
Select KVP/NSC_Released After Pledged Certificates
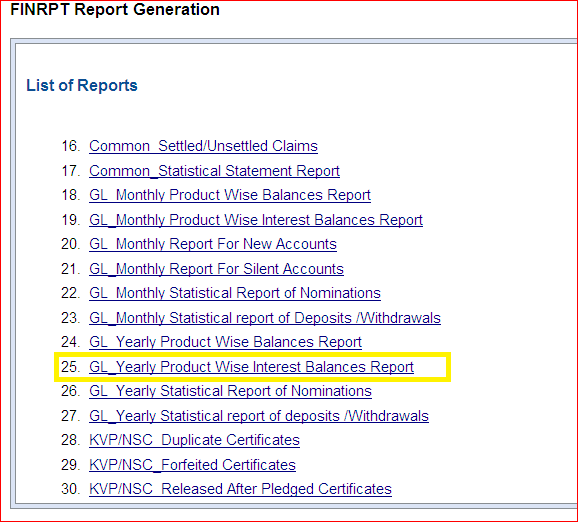(240, 489)
